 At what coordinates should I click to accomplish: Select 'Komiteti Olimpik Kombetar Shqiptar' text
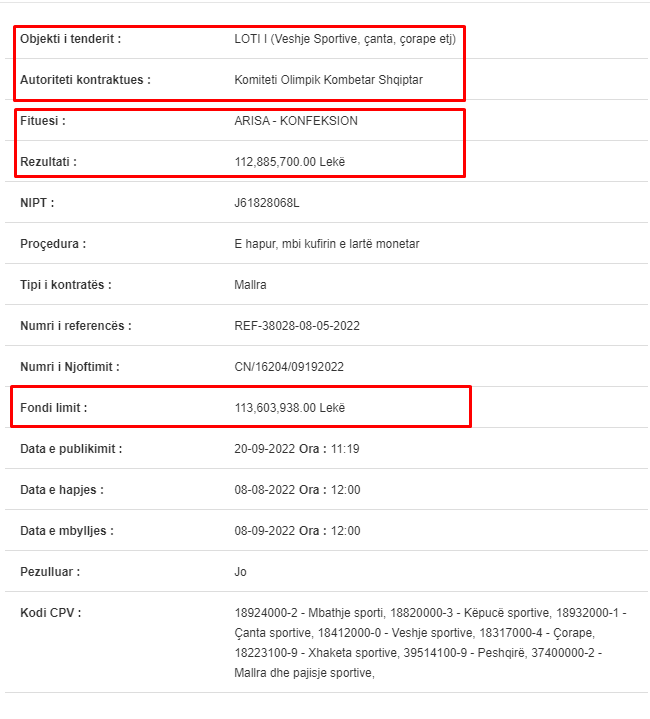[x=328, y=80]
